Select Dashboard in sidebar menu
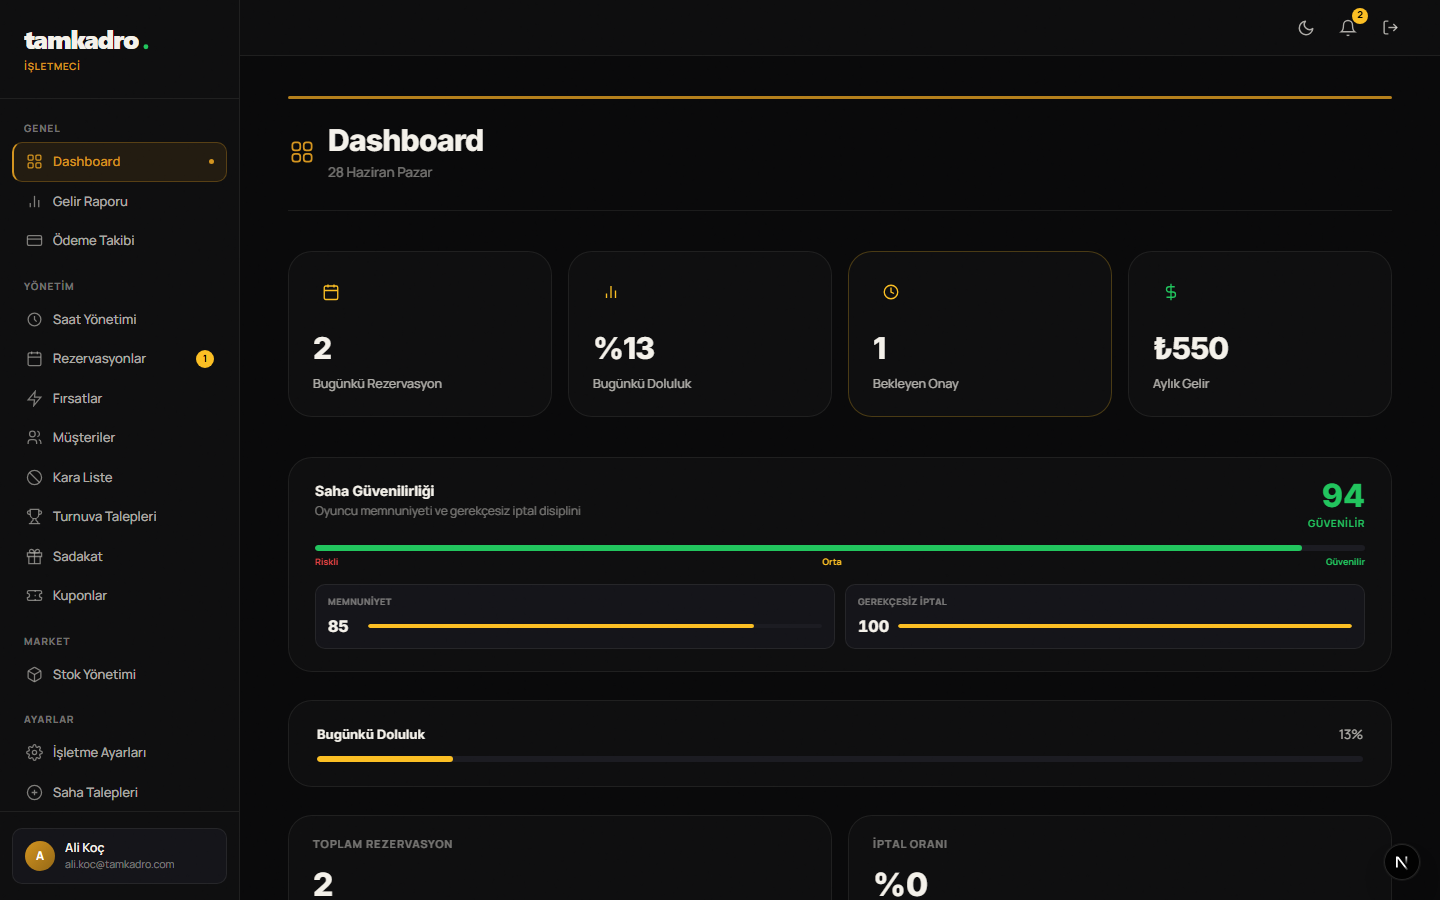Viewport: 1440px width, 900px height. point(119,162)
